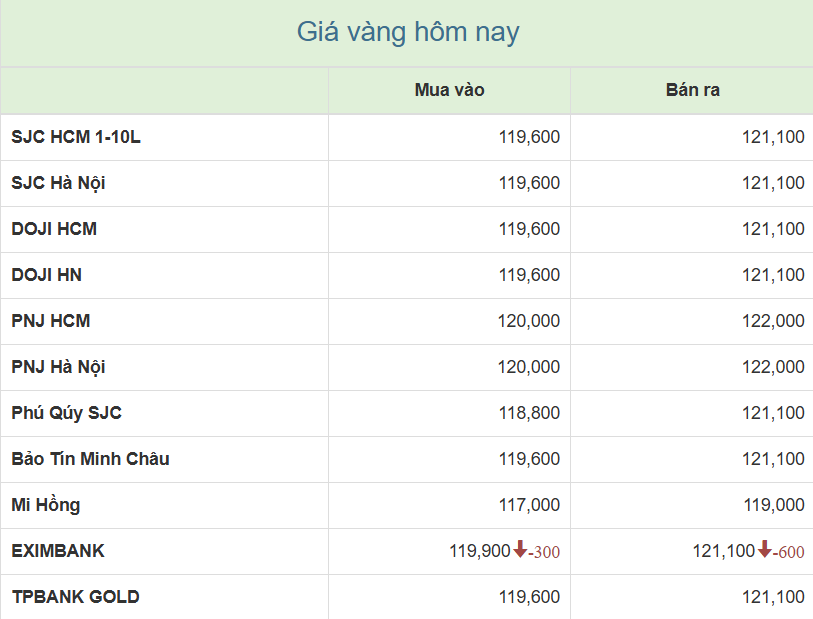Viewport: 813px width, 619px height.
Task: Click the -600 change in EXIMBANK row
Action: (790, 552)
